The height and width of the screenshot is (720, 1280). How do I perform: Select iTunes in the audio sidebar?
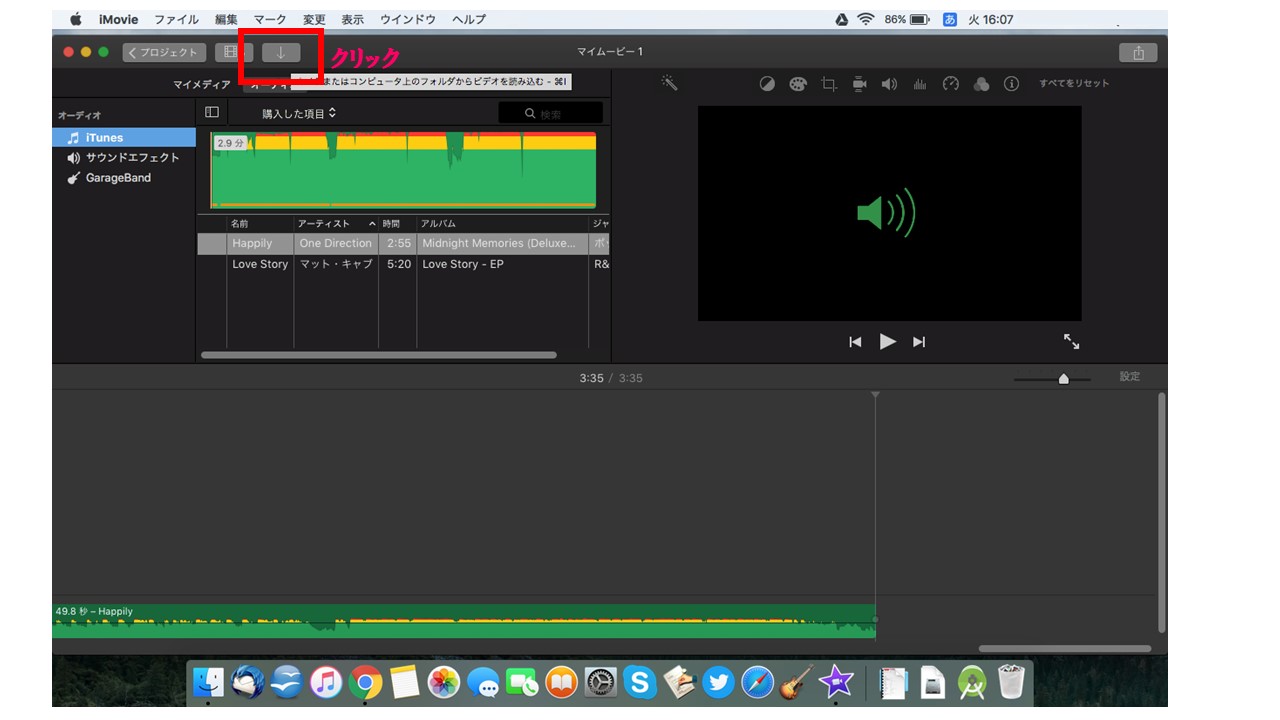pos(124,138)
